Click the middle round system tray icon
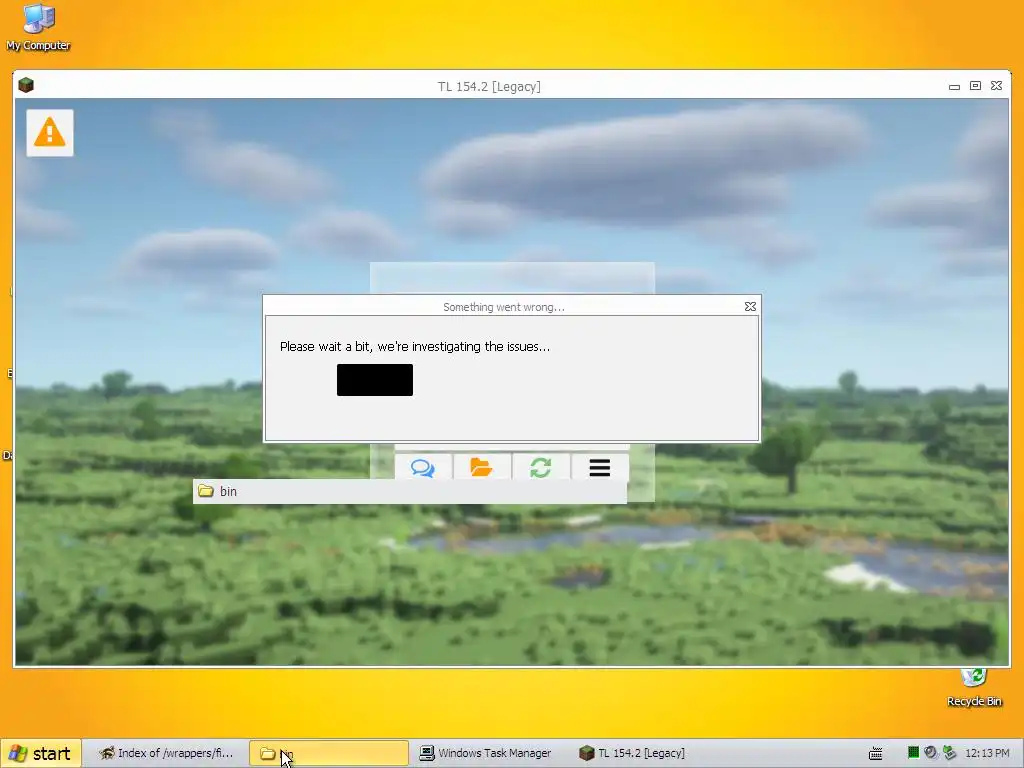 coord(931,753)
